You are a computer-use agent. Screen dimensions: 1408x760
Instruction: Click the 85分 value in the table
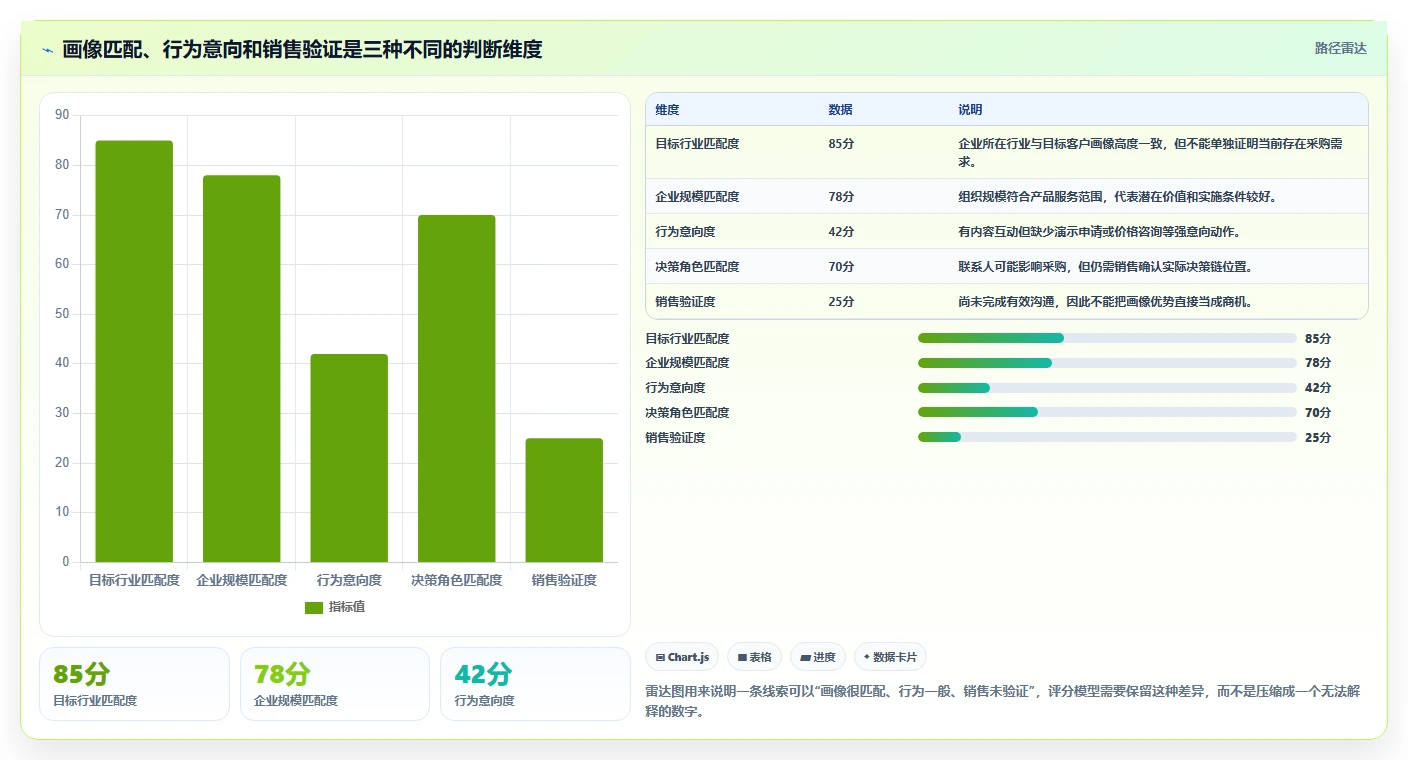841,144
